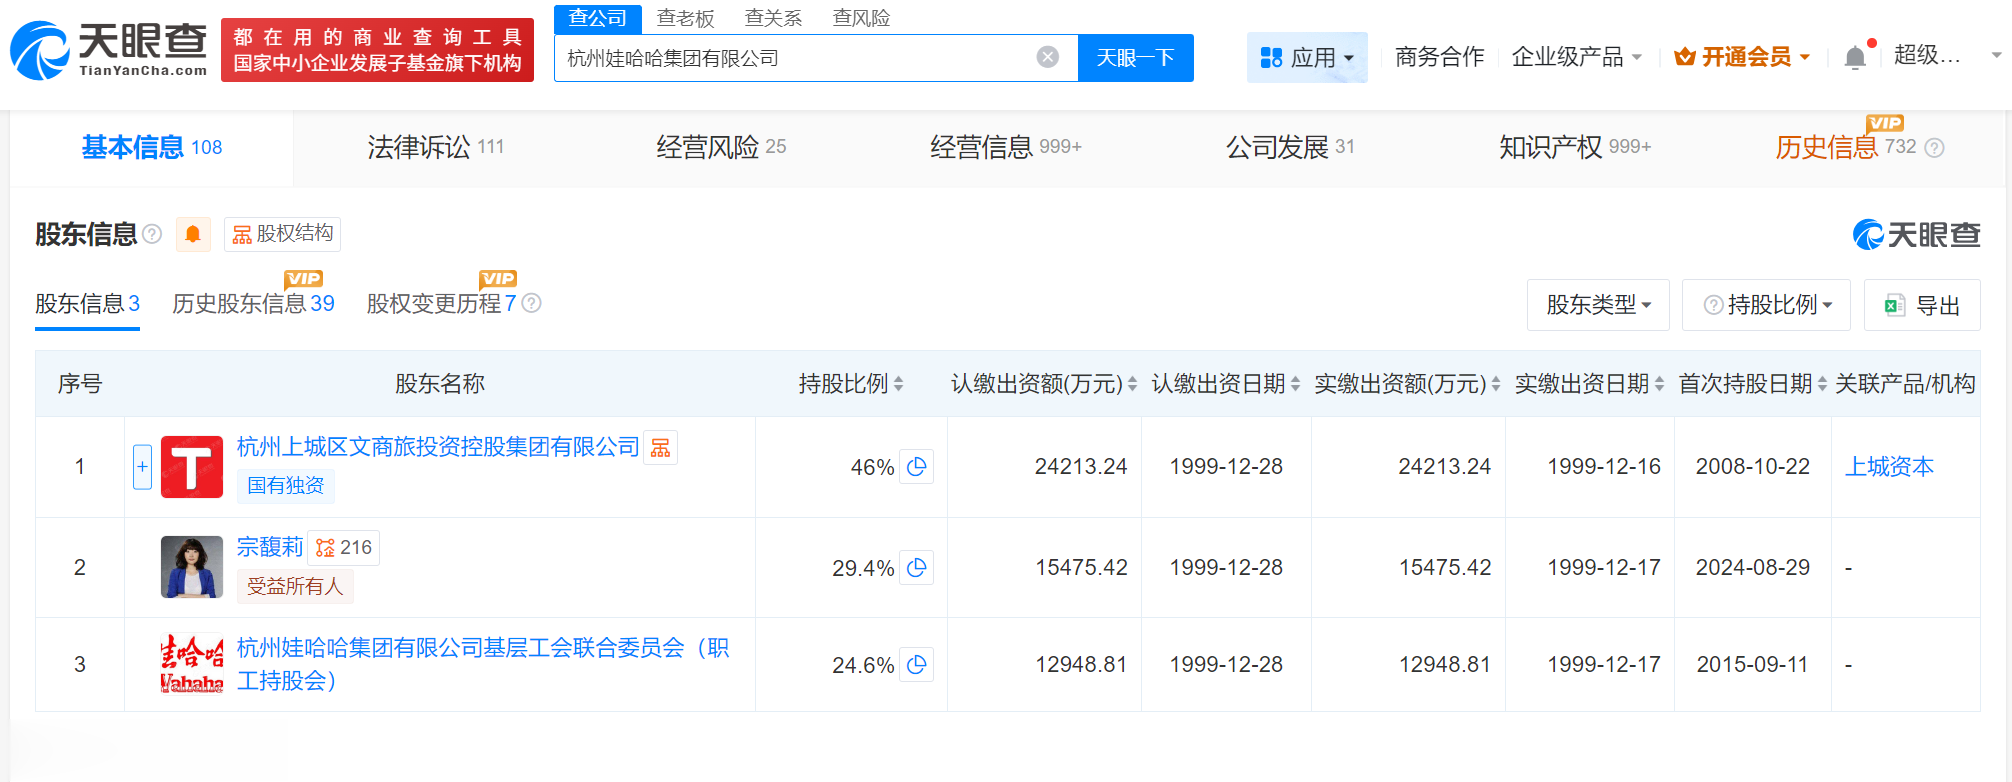Open the 持股比例 filter dropdown
2012x782 pixels.
[x=1766, y=305]
